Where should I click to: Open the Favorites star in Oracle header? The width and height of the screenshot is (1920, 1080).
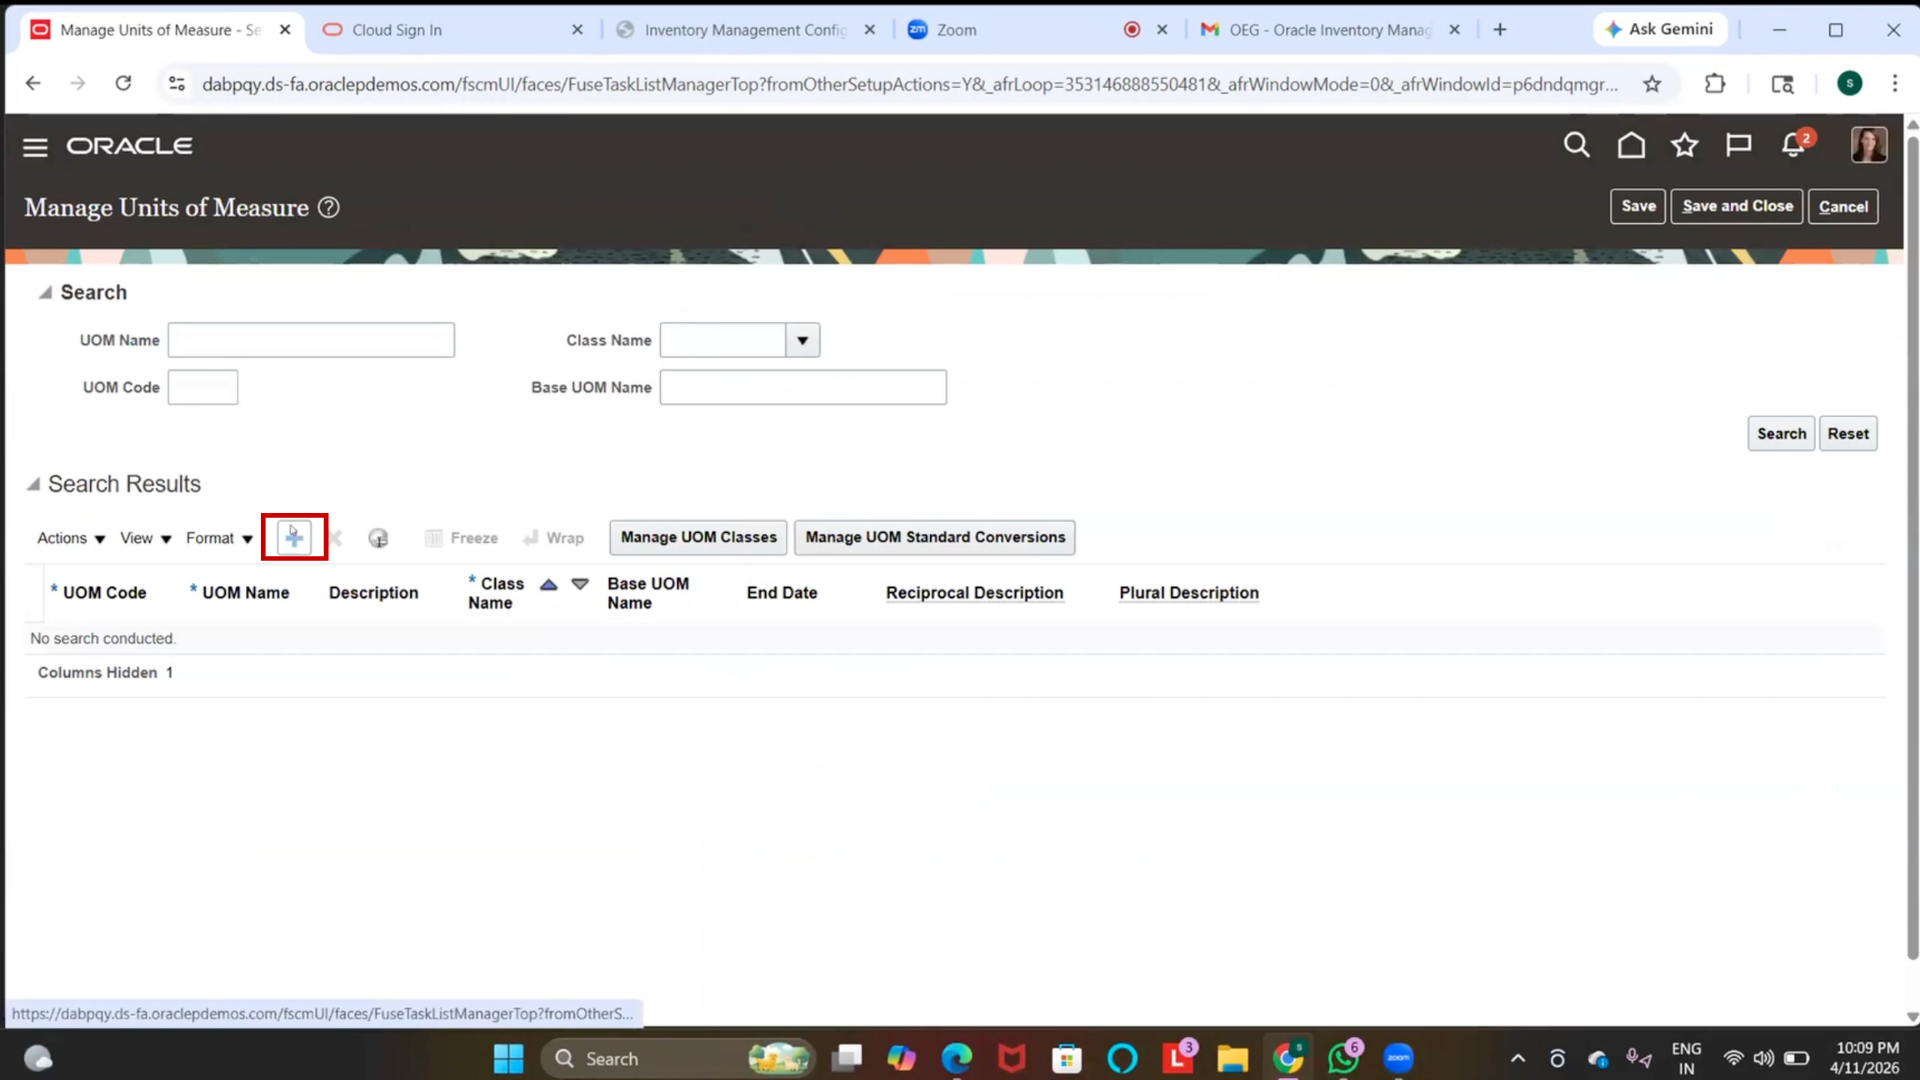tap(1685, 146)
